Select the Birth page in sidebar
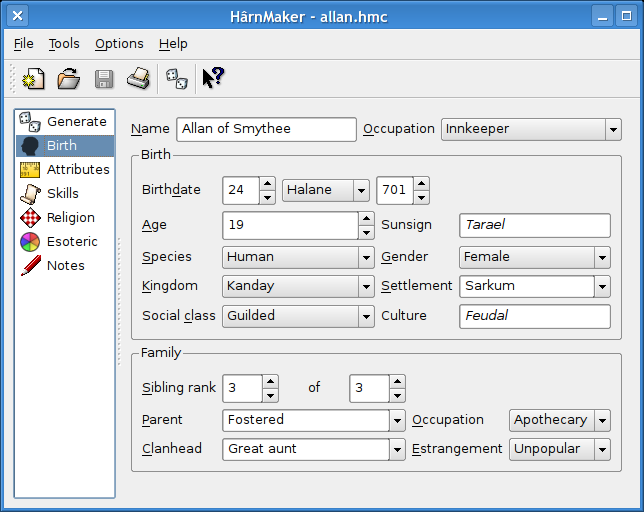Viewport: 644px width, 512px height. coord(65,146)
